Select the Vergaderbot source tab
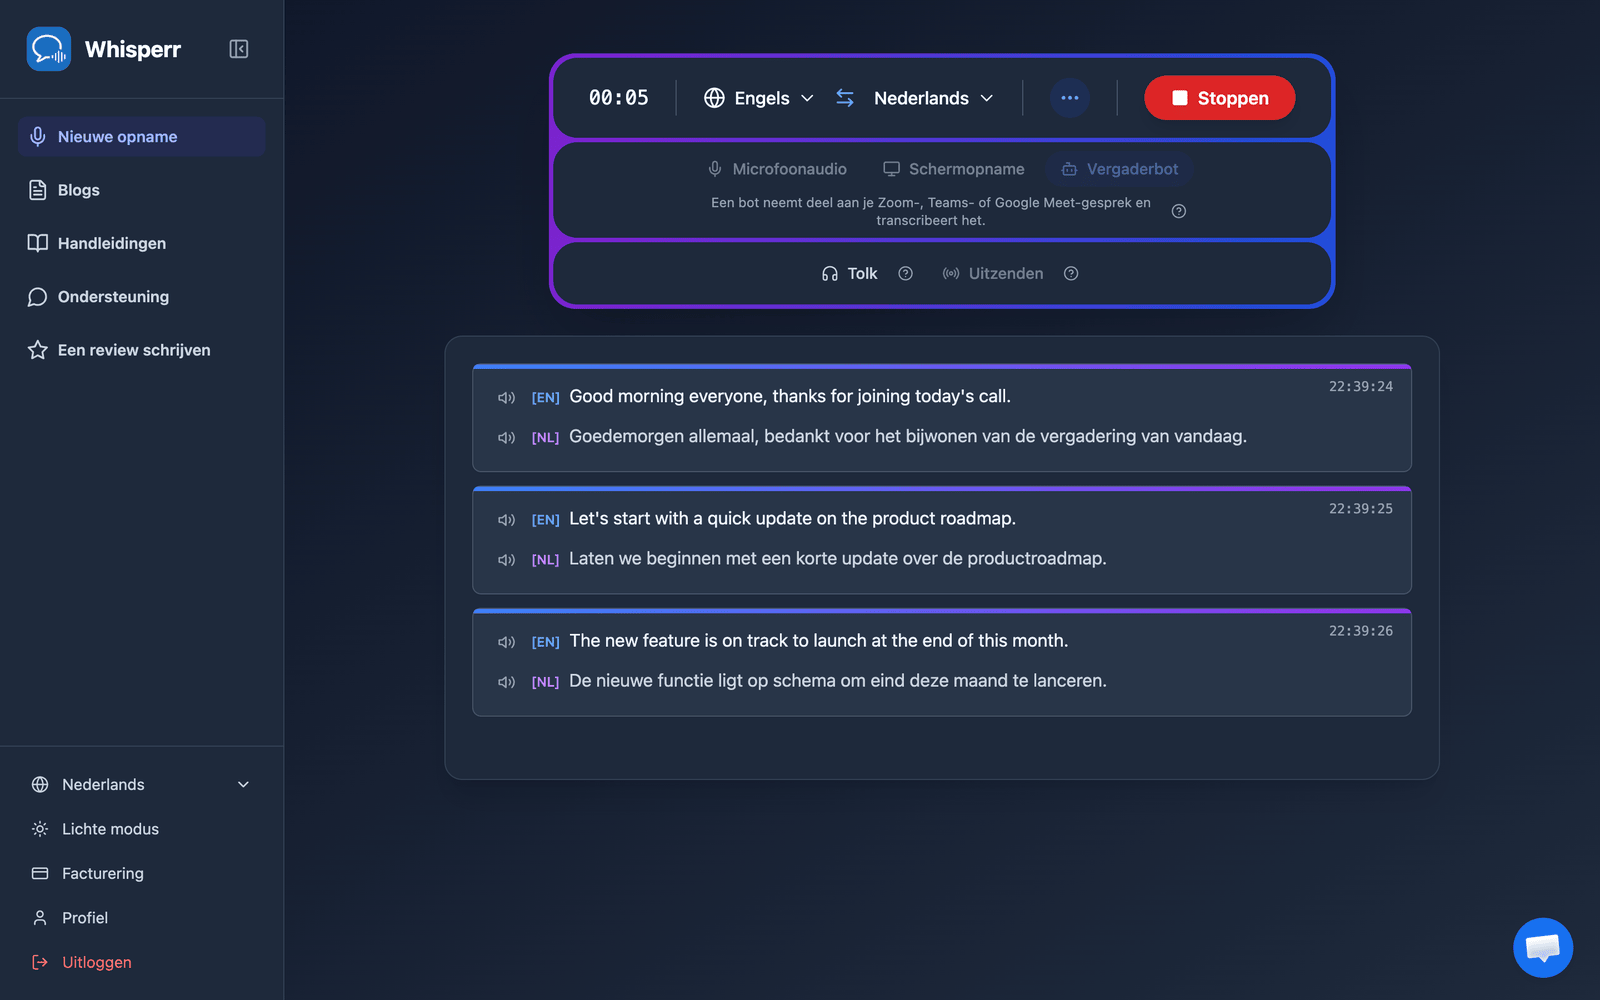Screen dimensions: 1600x1000 [x=1120, y=169]
